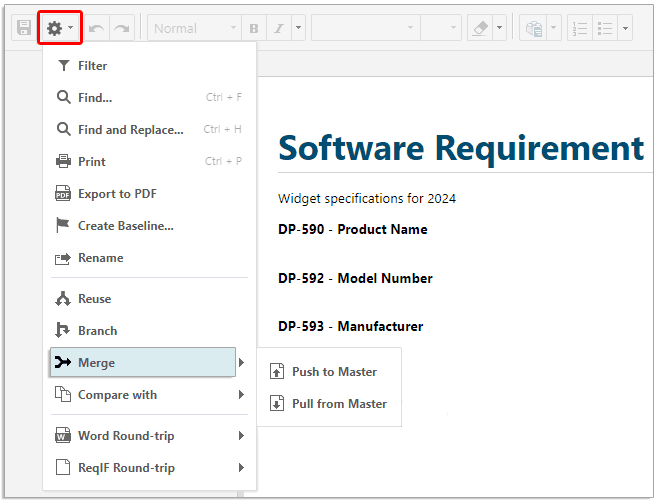Viewport: 658px width, 502px height.
Task: Choose Create Baseline menu entry
Action: click(125, 226)
